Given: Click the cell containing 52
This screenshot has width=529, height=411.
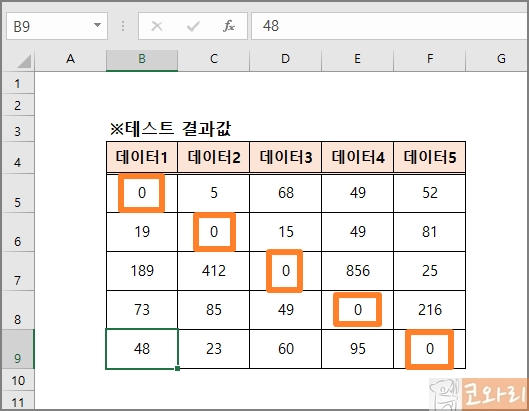Looking at the screenshot, I should 429,193.
